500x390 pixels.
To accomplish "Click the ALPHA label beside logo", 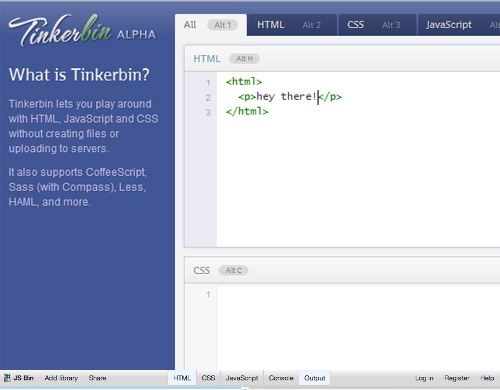I will (136, 35).
